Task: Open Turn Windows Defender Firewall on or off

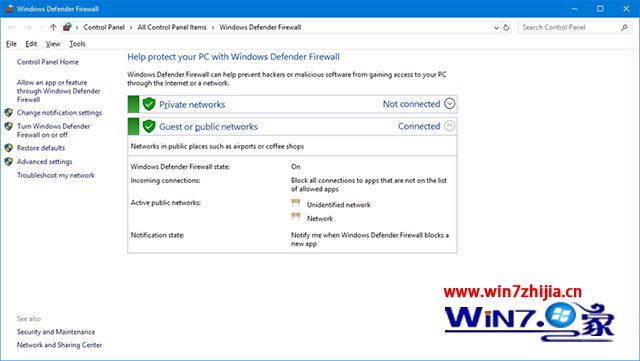Action: pos(53,130)
